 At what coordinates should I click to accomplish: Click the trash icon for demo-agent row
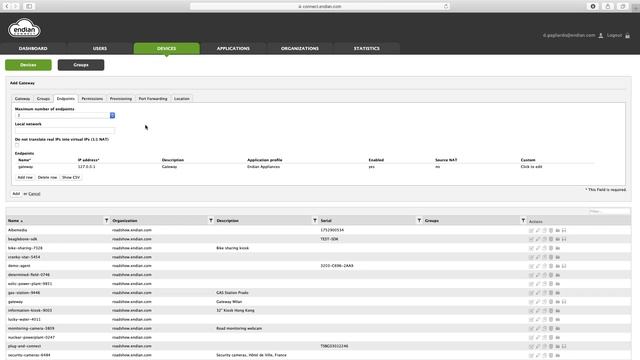click(x=551, y=266)
